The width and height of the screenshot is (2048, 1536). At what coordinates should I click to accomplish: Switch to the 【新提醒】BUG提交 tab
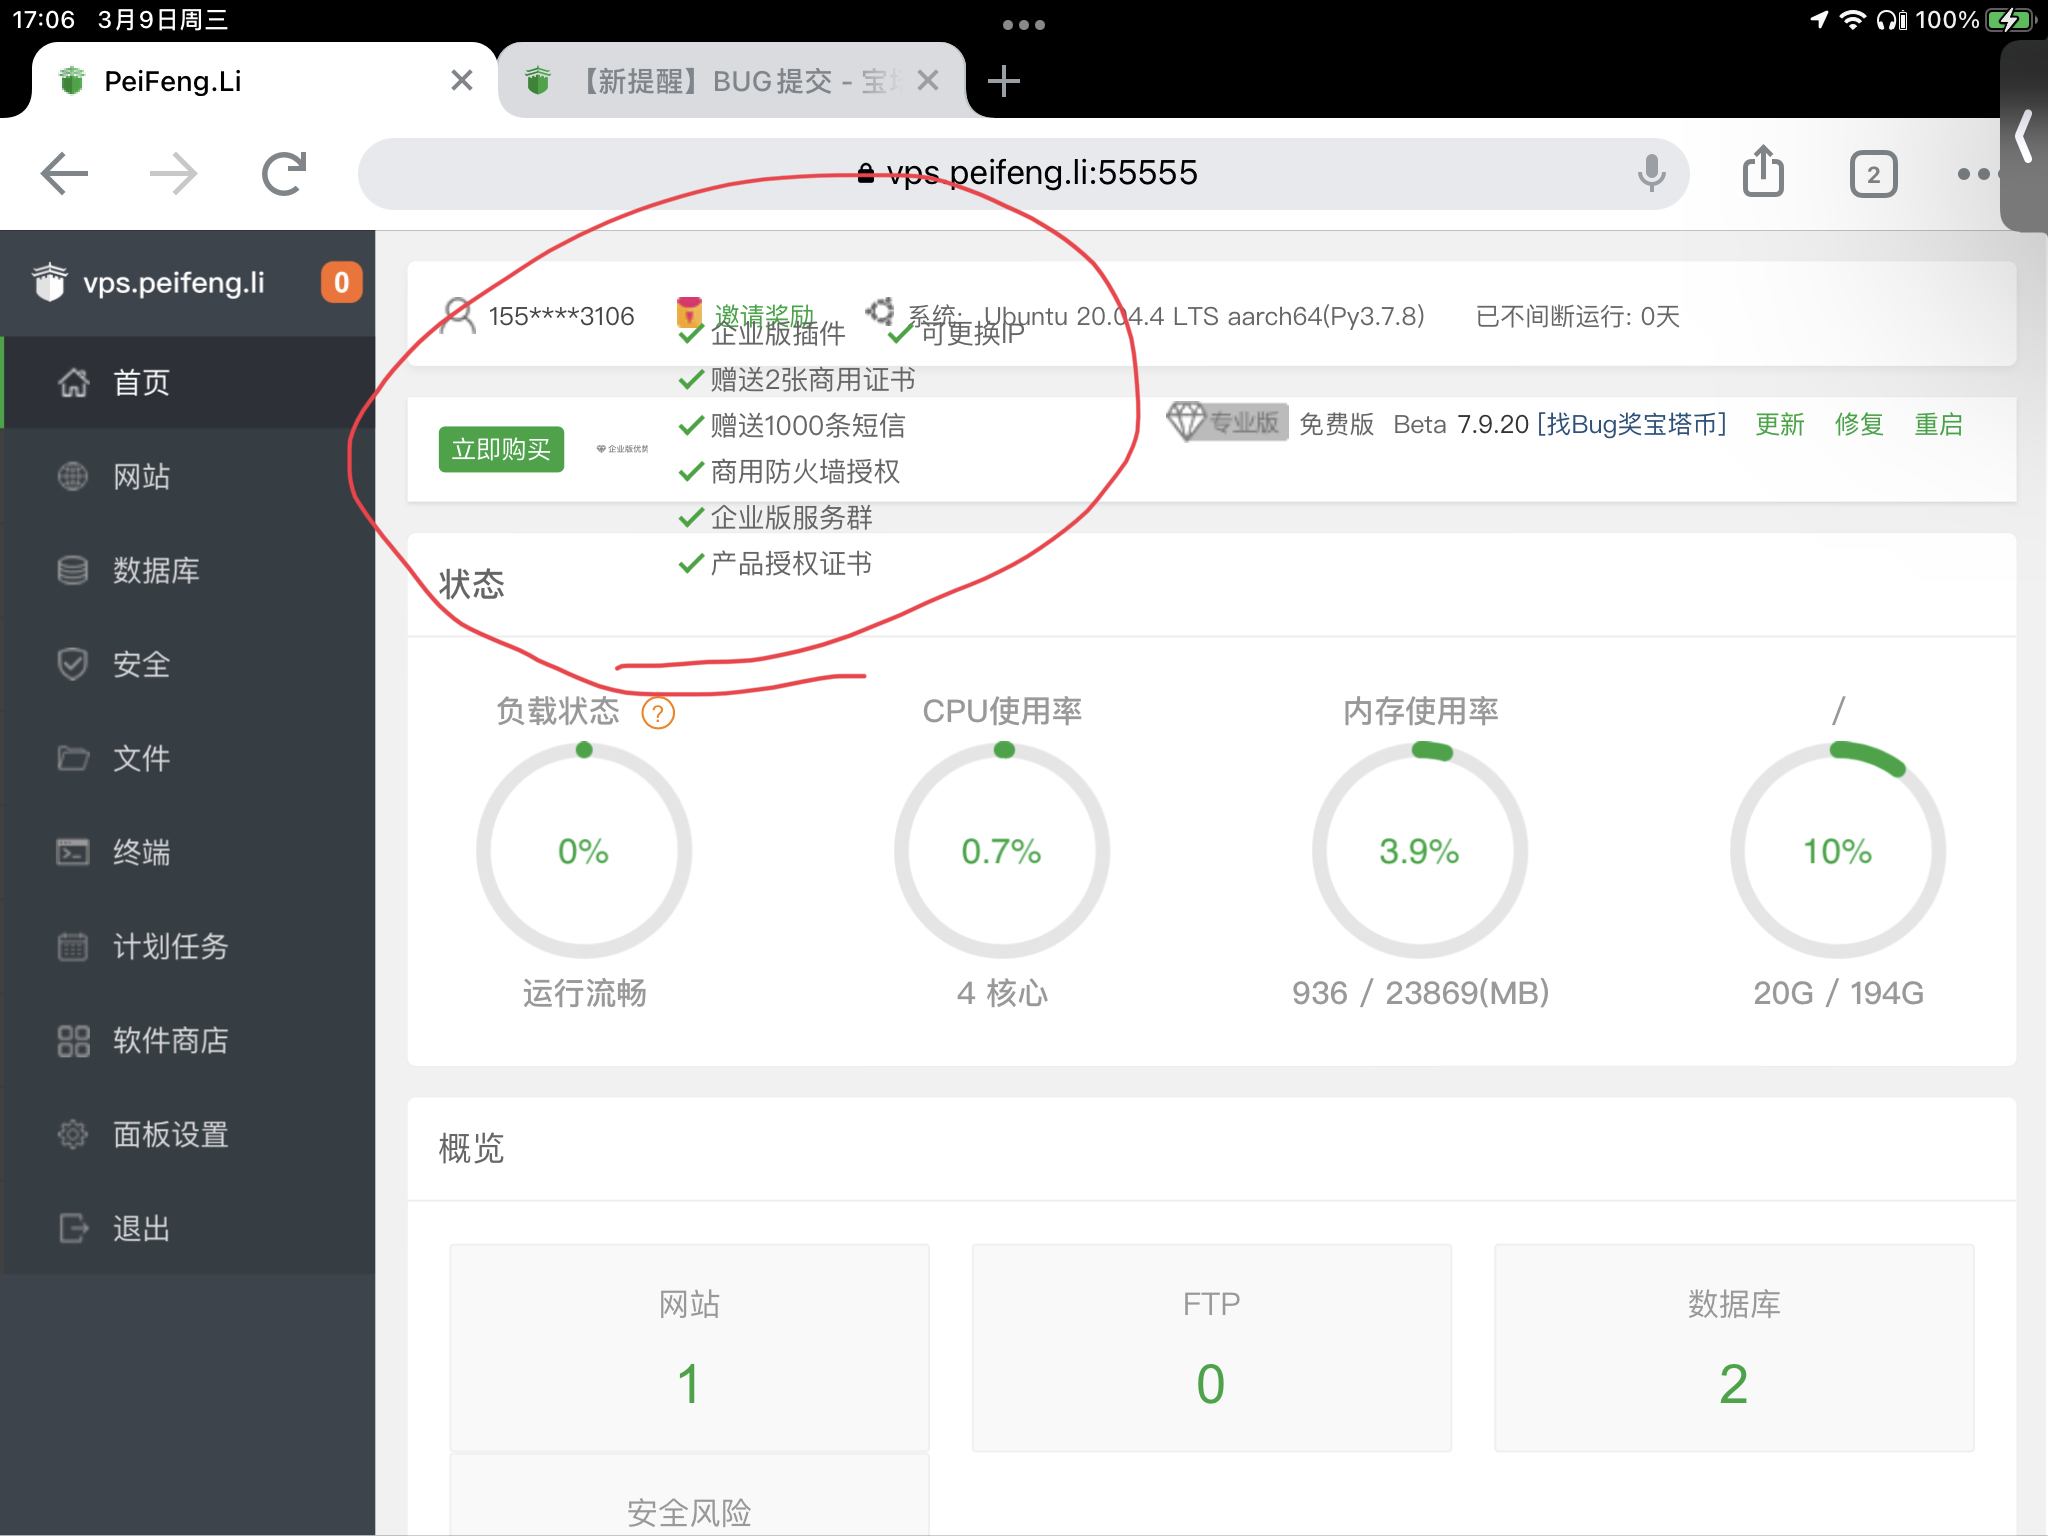click(732, 81)
